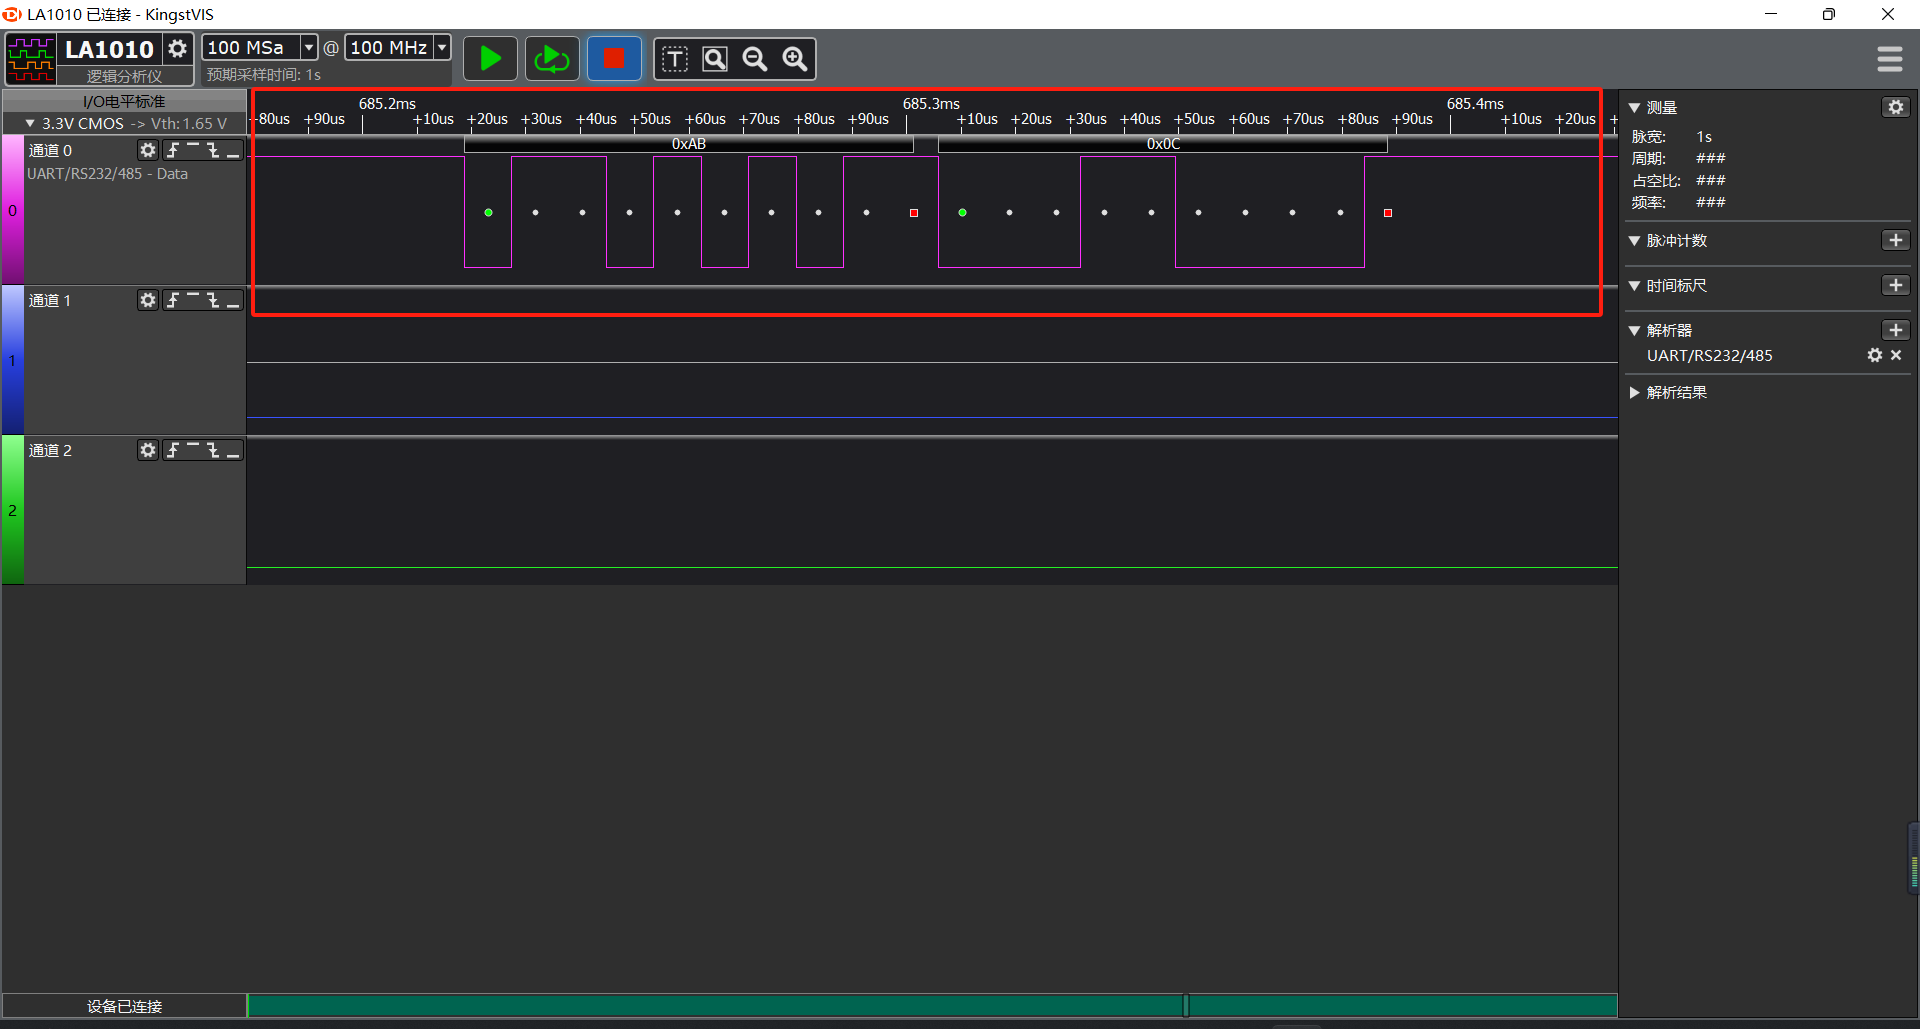Set rising edge trigger on 通道 0

(x=173, y=150)
